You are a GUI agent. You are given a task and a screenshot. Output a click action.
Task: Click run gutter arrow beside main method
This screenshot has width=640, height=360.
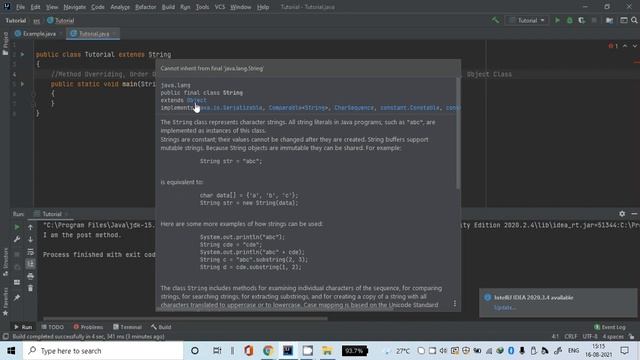click(22, 84)
